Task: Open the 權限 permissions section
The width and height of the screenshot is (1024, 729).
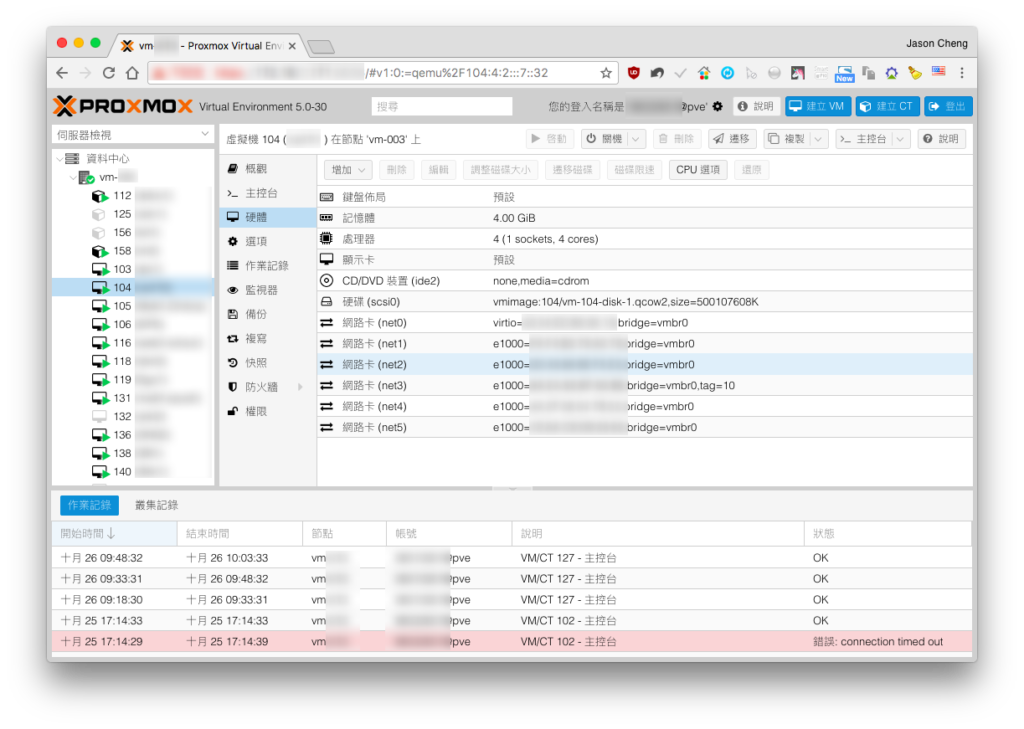Action: click(268, 411)
